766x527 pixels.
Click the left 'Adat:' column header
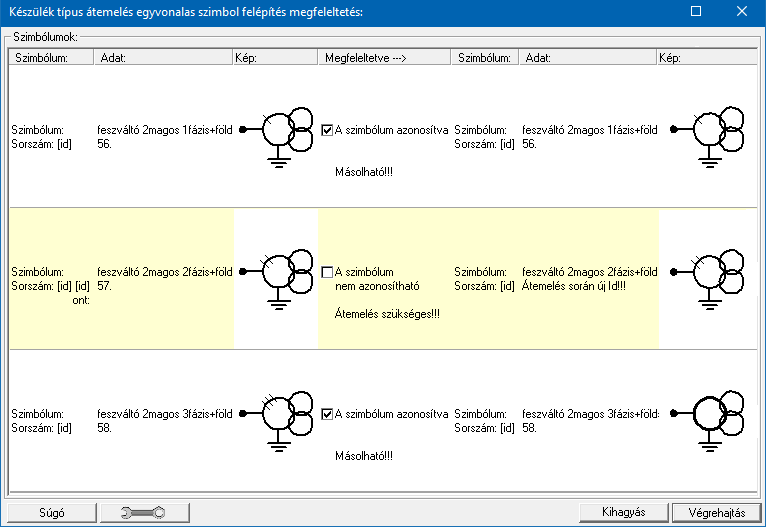coord(163,58)
